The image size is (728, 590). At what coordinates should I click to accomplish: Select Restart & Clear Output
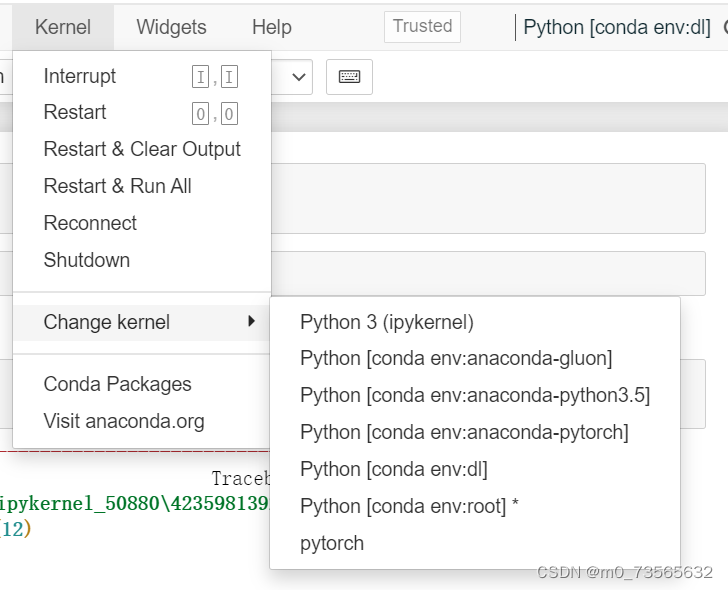coord(142,149)
